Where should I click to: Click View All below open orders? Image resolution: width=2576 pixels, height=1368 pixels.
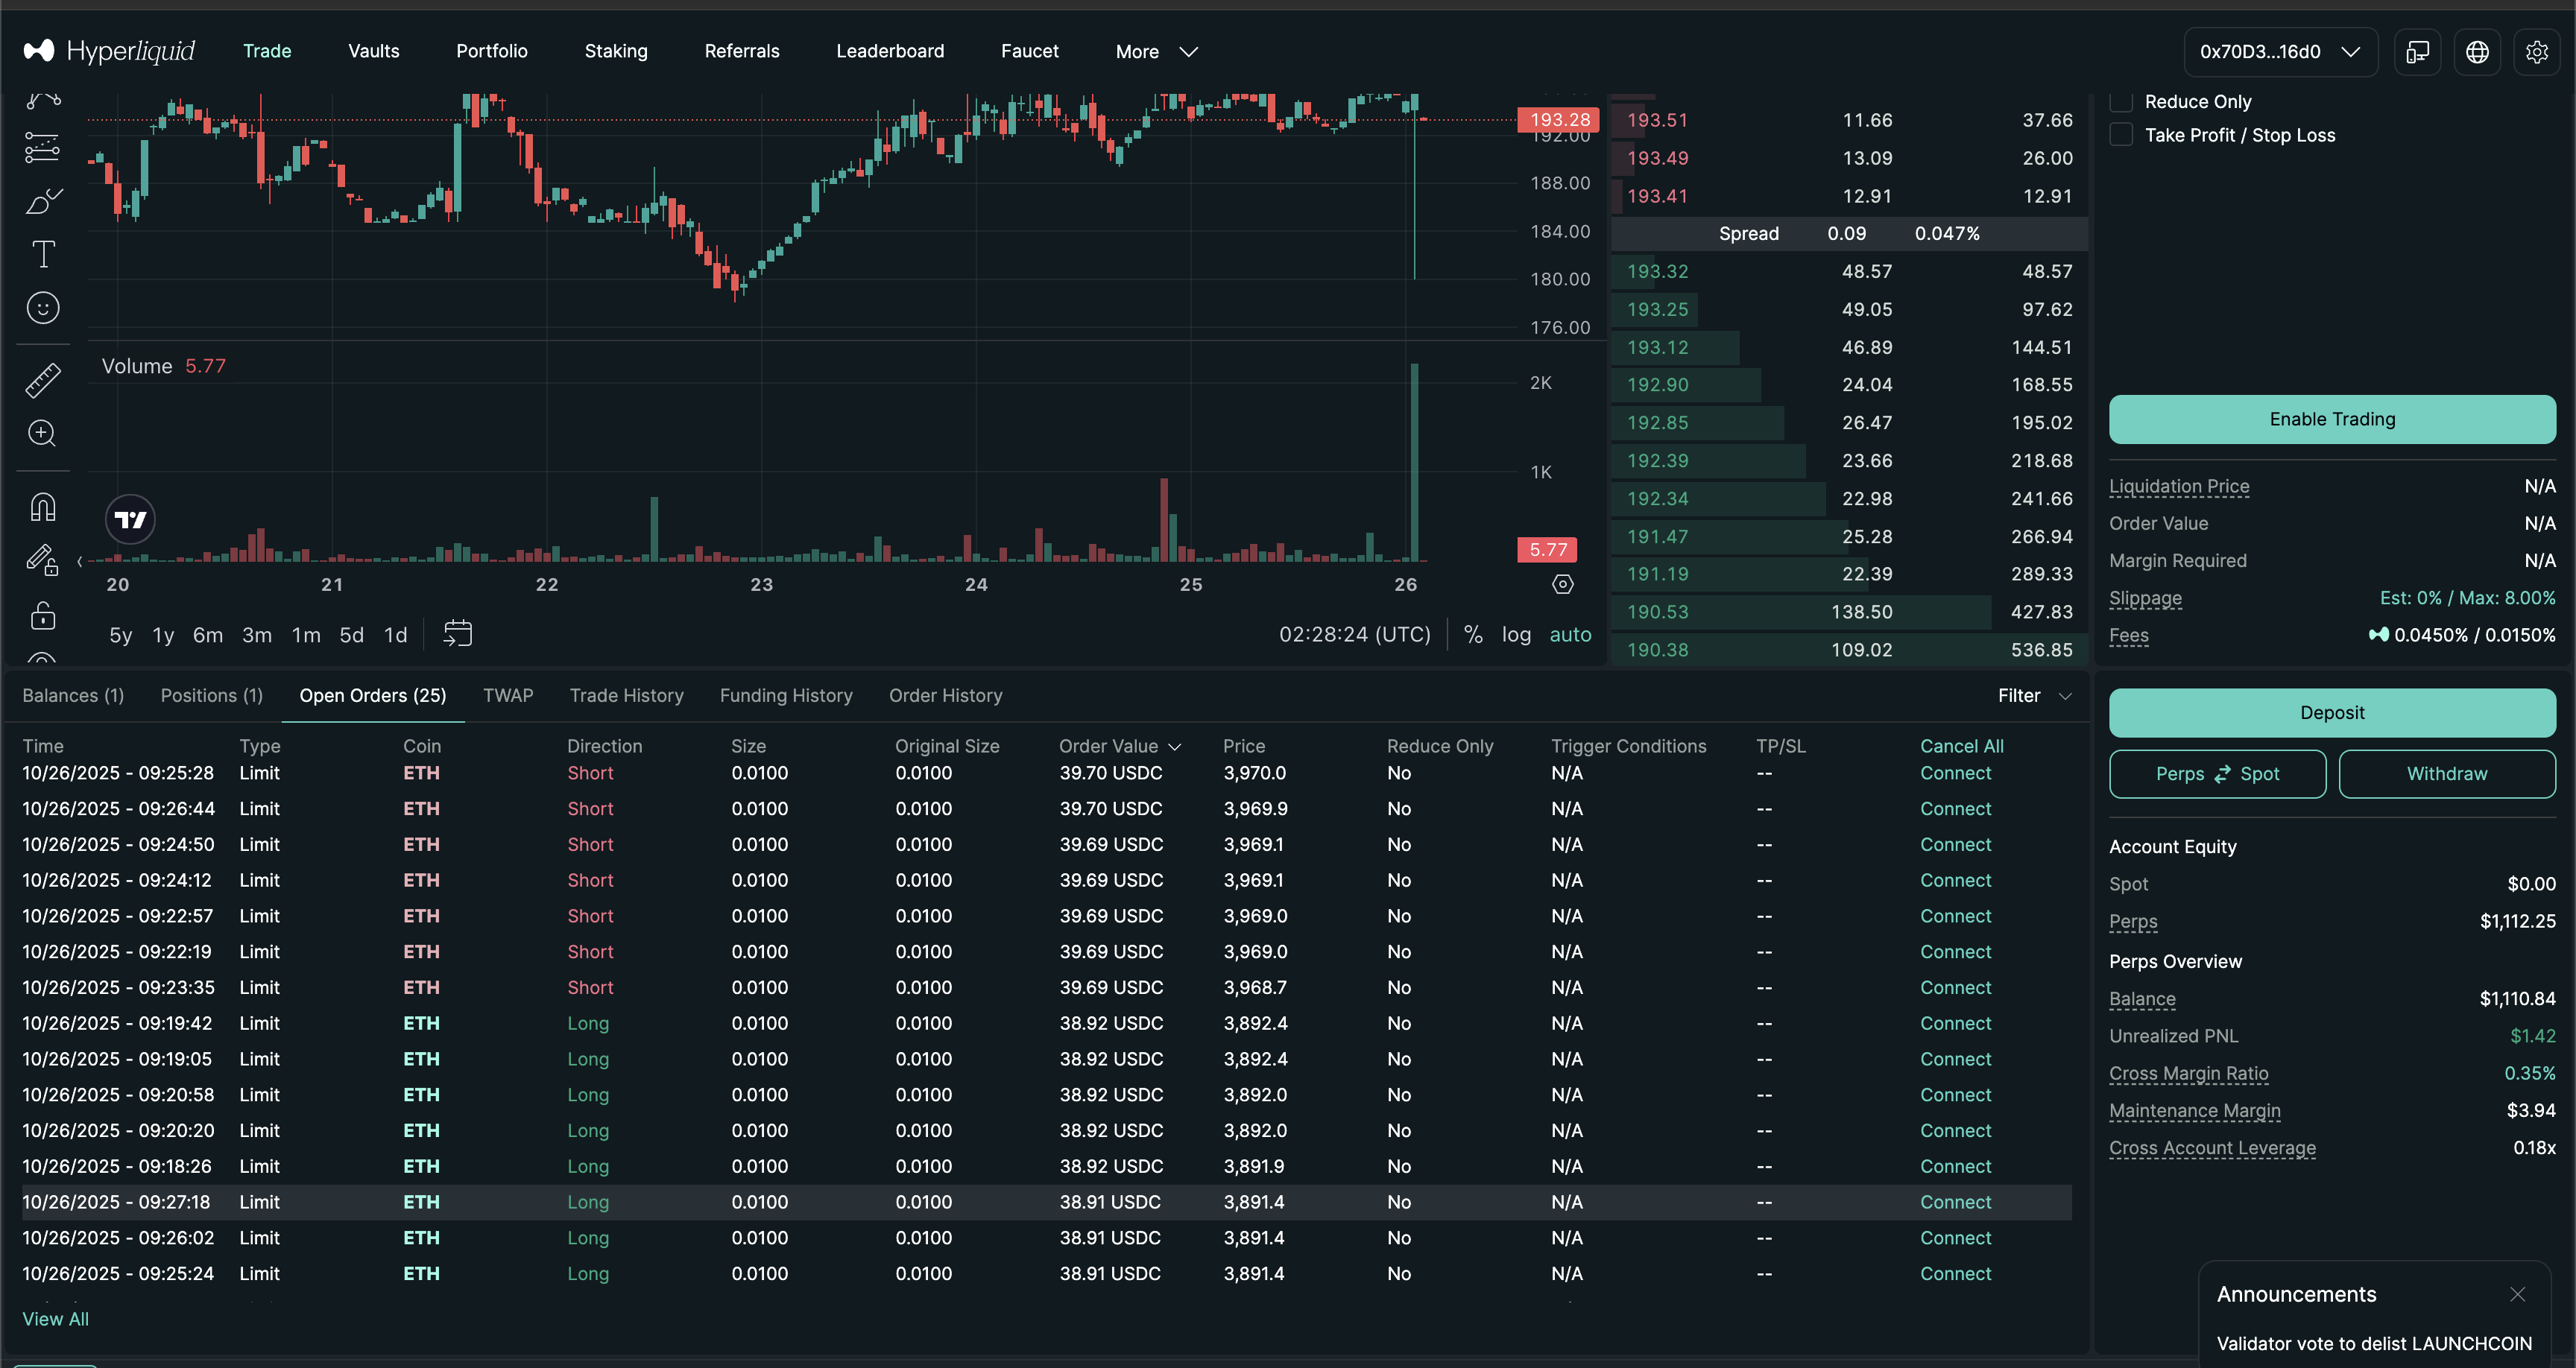coord(55,1319)
